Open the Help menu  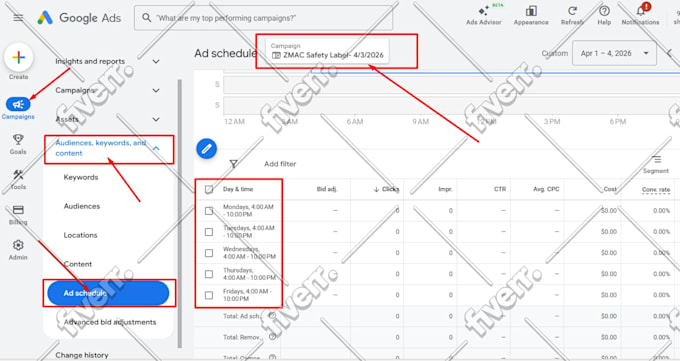(604, 15)
